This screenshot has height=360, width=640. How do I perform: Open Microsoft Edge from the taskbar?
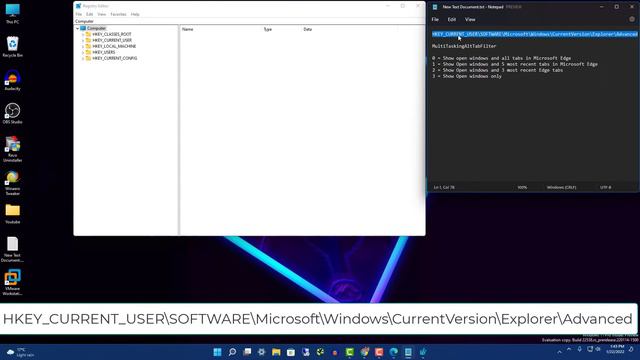coord(393,352)
